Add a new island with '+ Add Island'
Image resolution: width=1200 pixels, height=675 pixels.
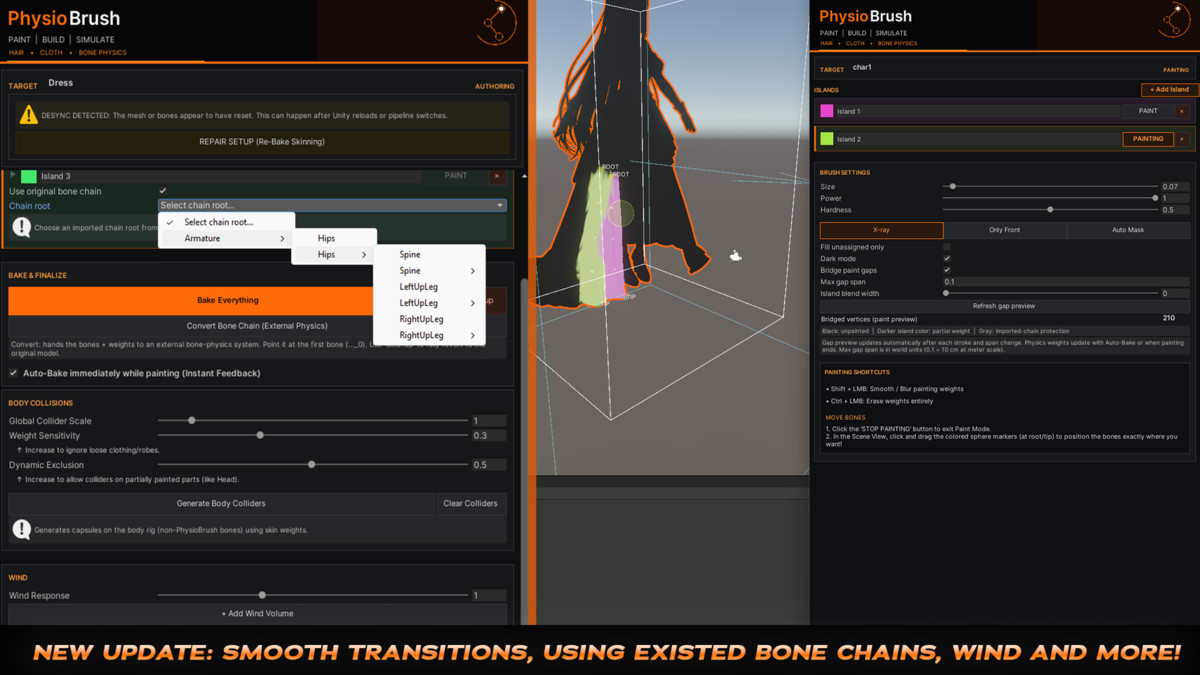[x=1168, y=90]
